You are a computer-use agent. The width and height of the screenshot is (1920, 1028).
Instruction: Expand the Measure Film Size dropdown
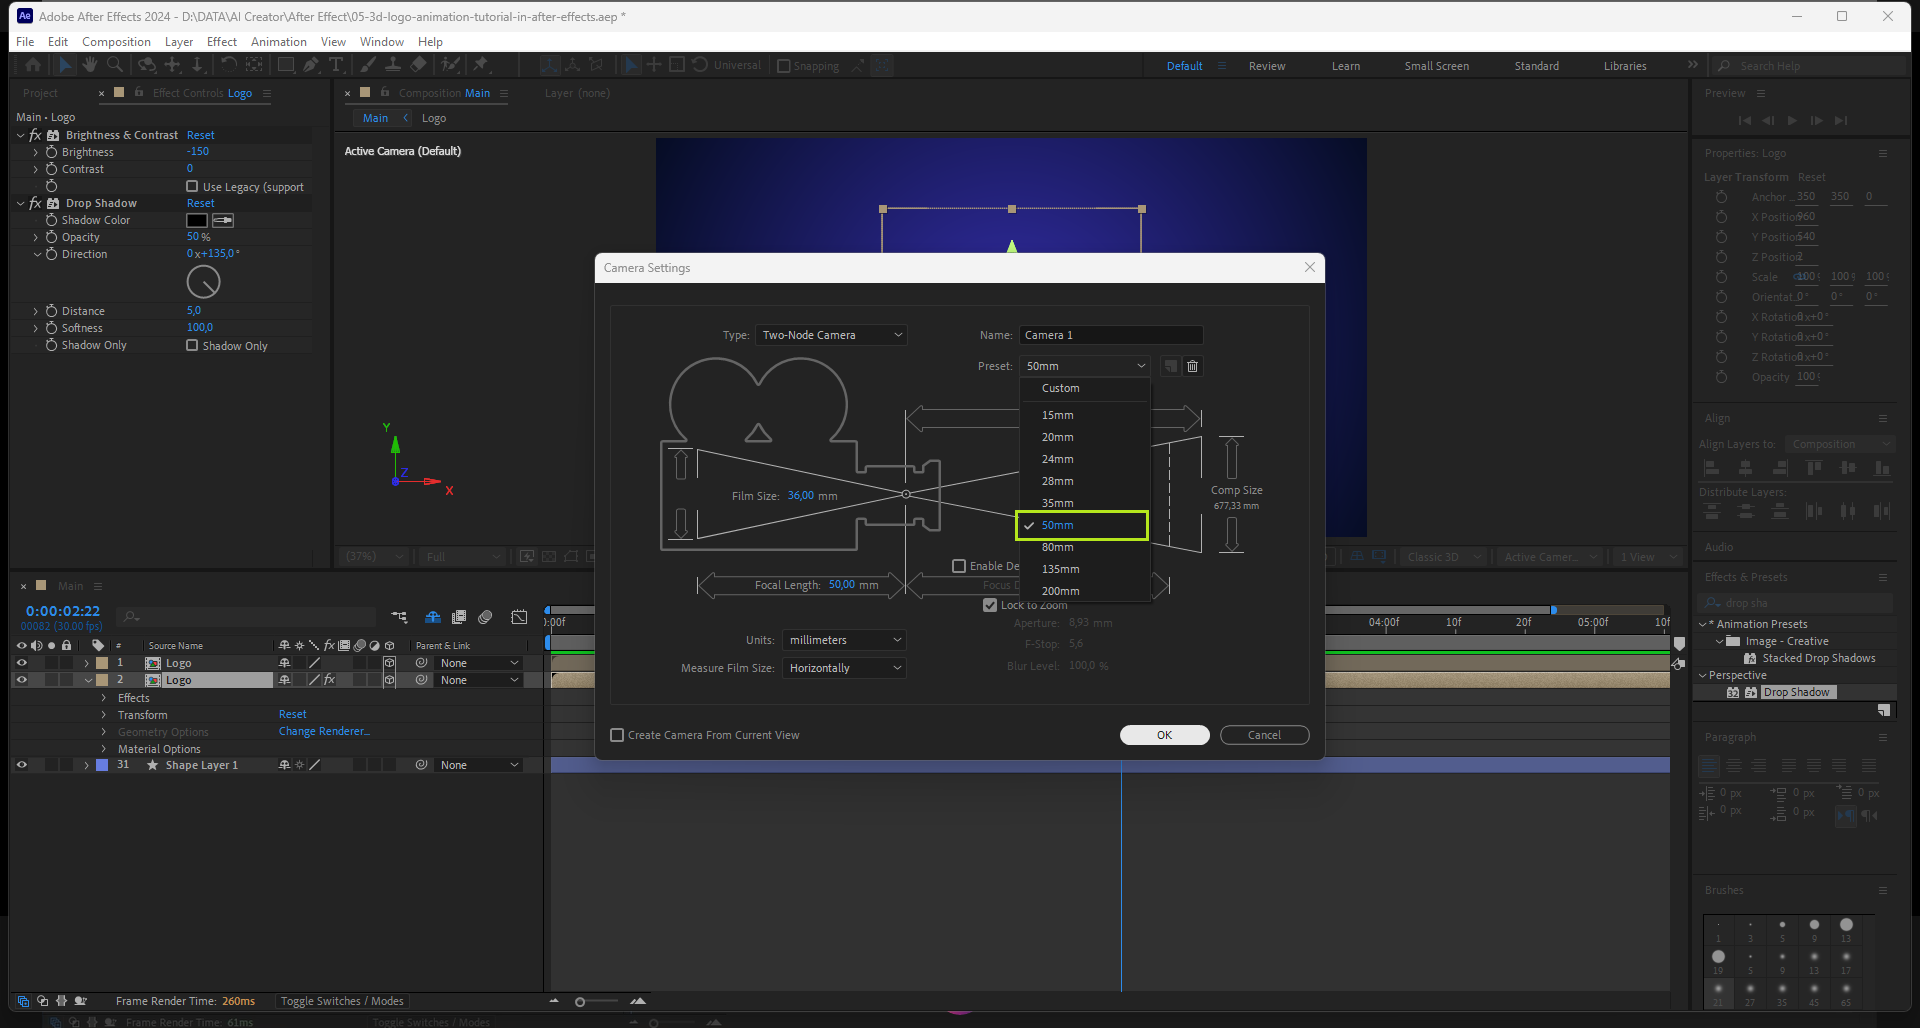coord(844,668)
